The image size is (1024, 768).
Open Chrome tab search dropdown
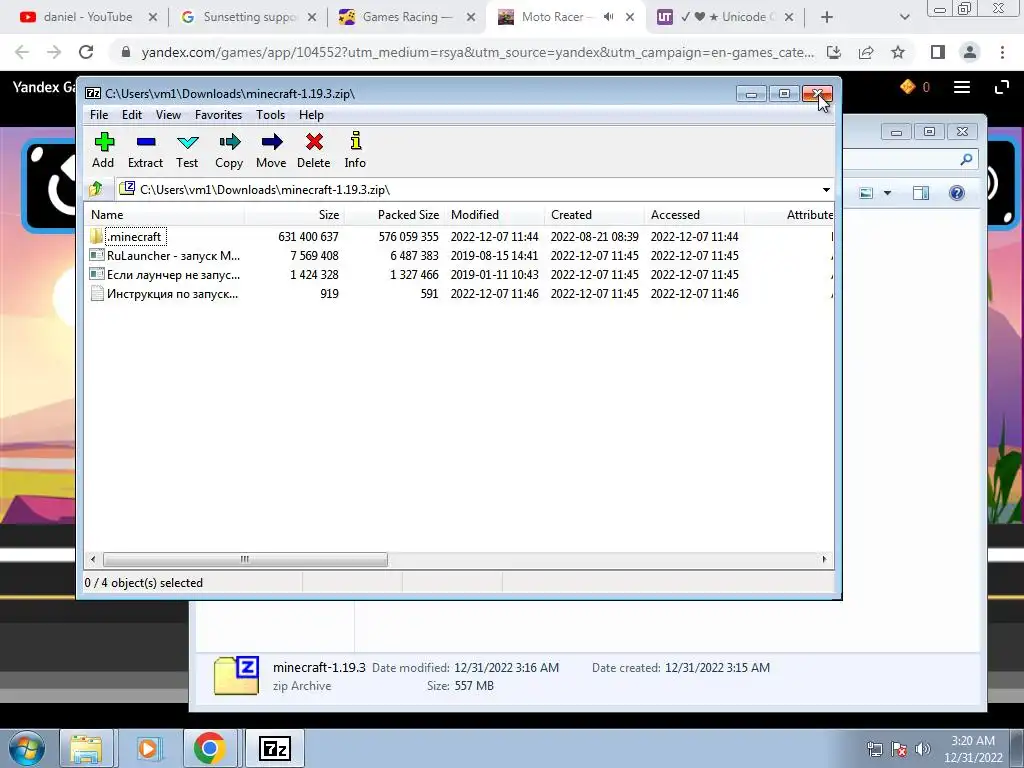point(904,17)
